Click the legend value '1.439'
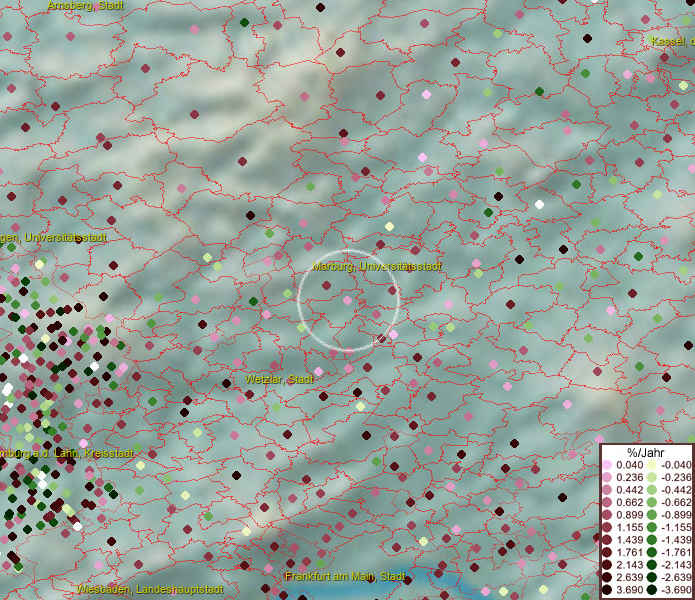 pyautogui.click(x=629, y=540)
